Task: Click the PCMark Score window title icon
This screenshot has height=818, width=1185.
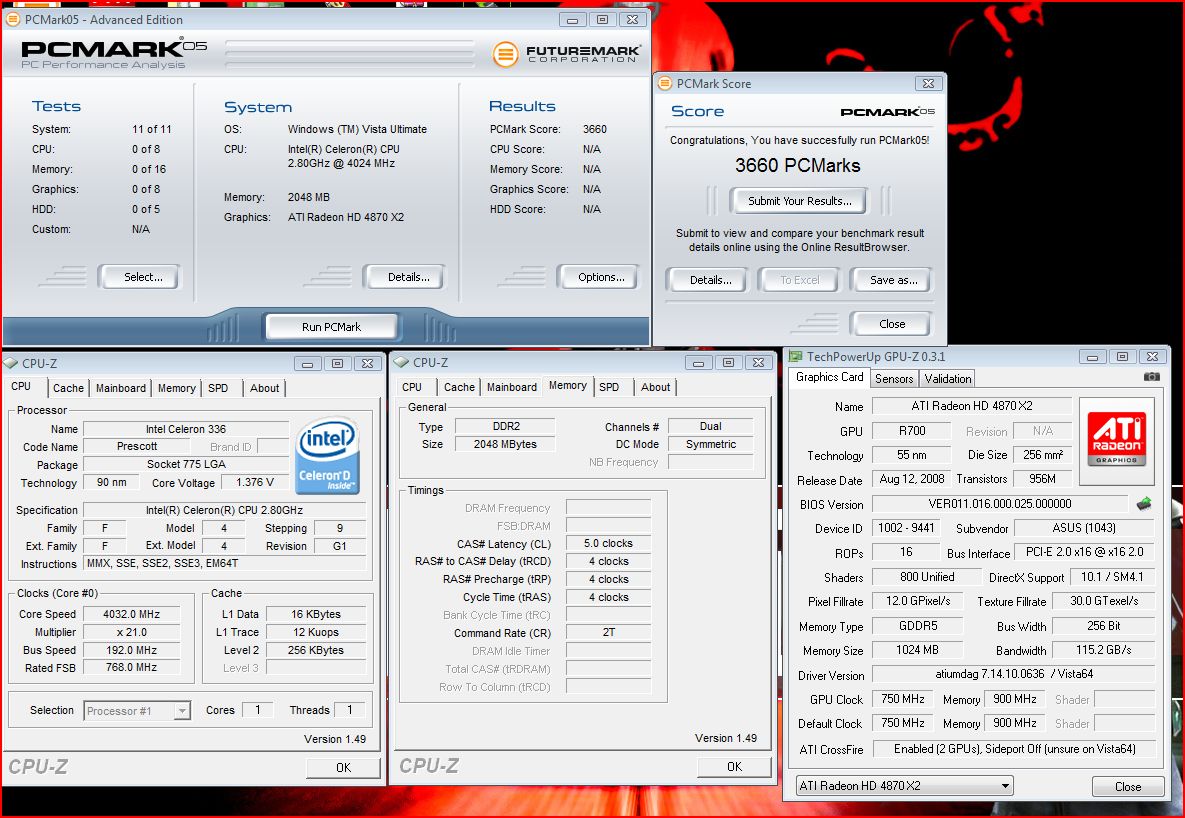Action: click(665, 83)
